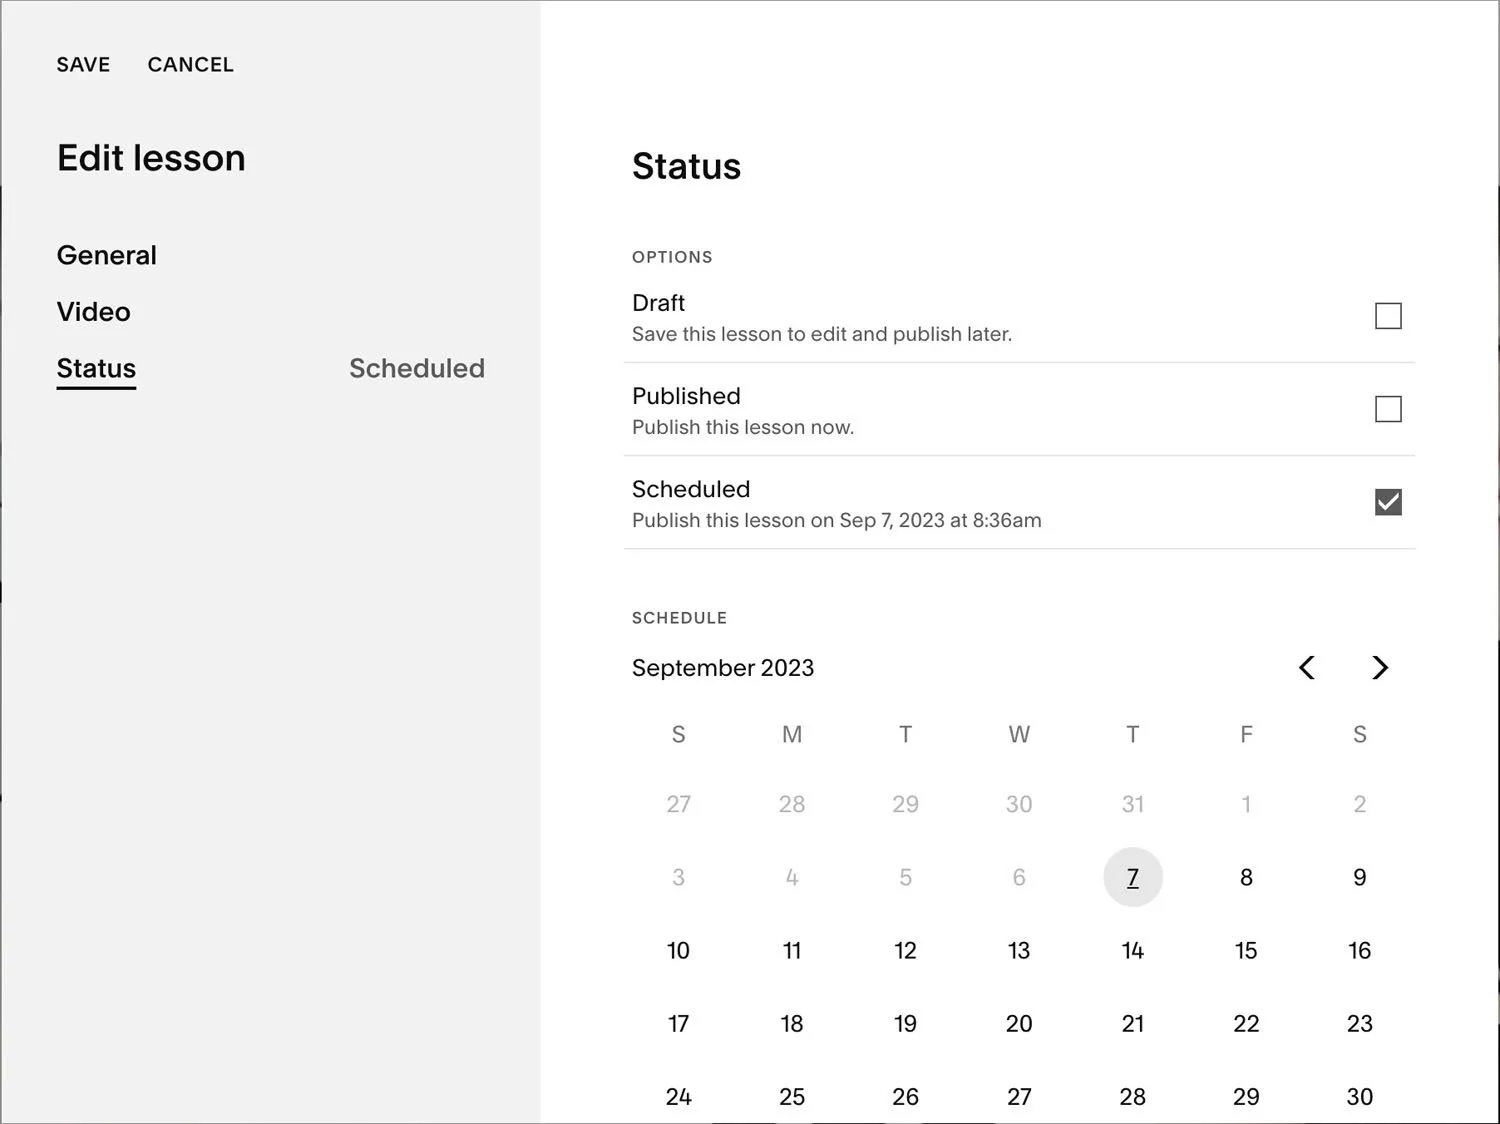Viewport: 1500px width, 1124px height.
Task: Open the Video section
Action: (x=94, y=312)
